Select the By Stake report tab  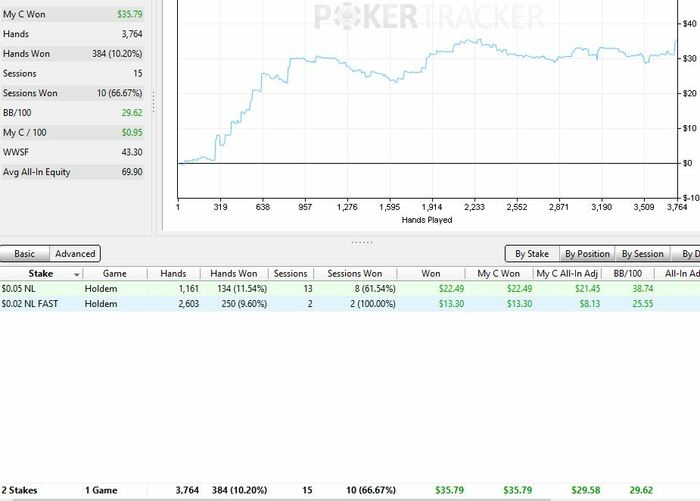pyautogui.click(x=532, y=254)
